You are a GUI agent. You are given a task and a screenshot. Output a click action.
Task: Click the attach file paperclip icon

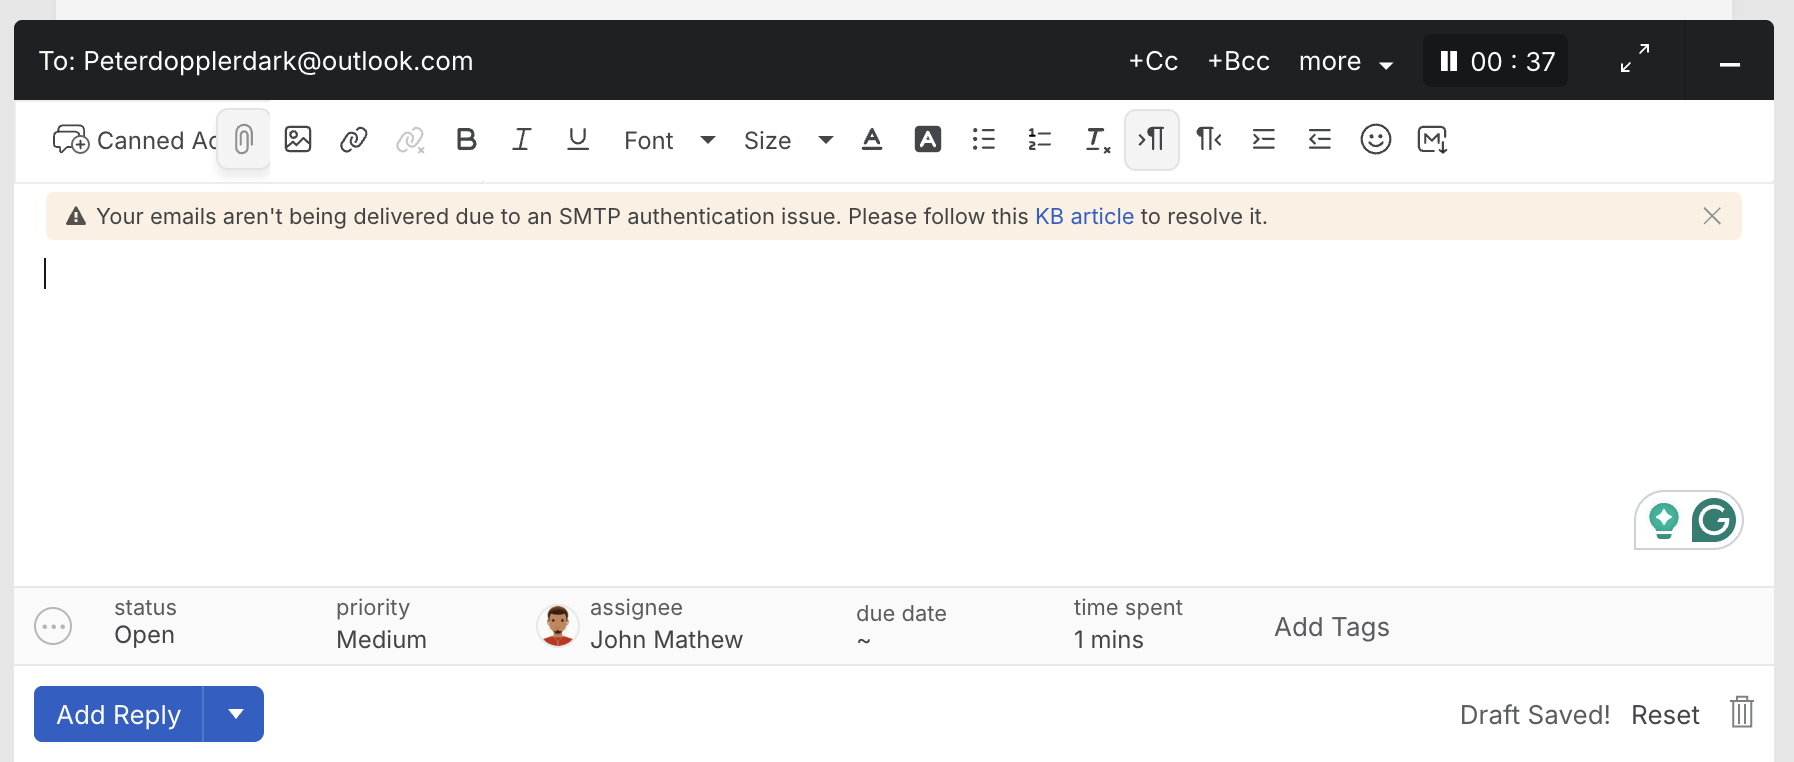243,139
